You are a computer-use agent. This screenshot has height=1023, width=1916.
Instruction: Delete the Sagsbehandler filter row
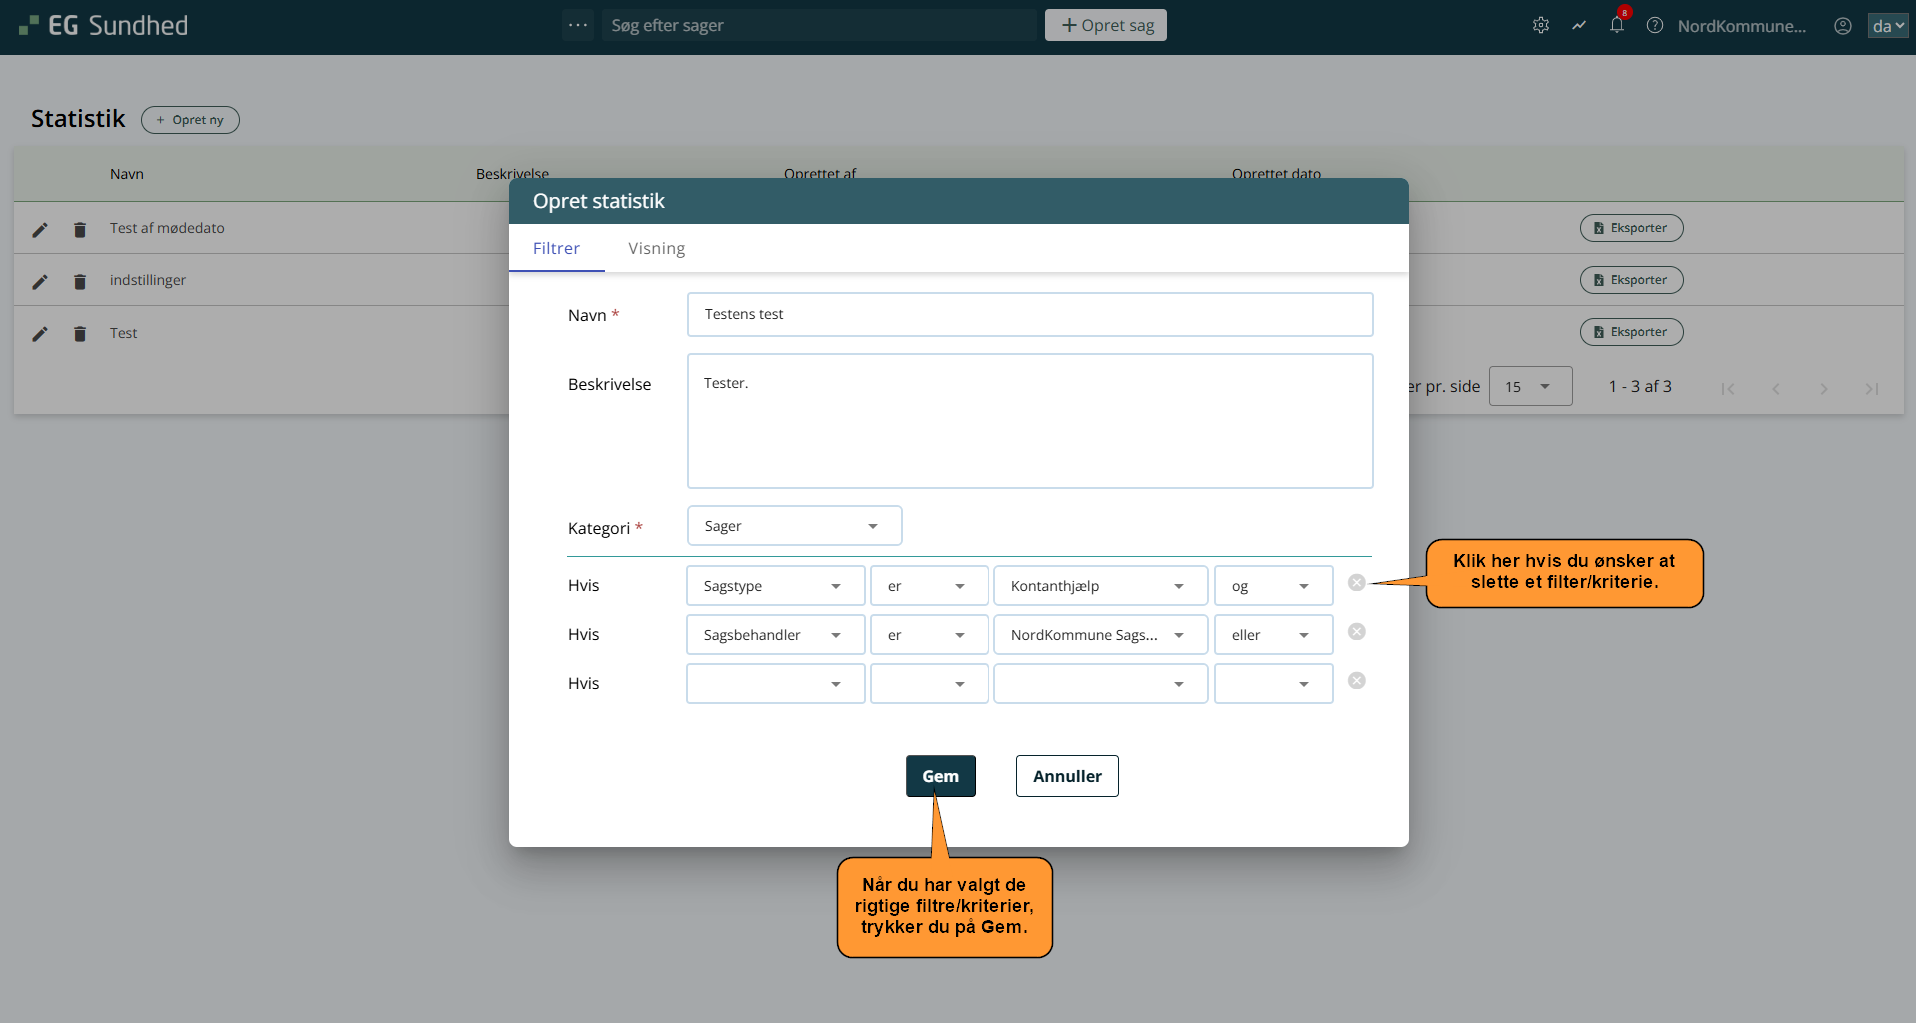(x=1356, y=632)
